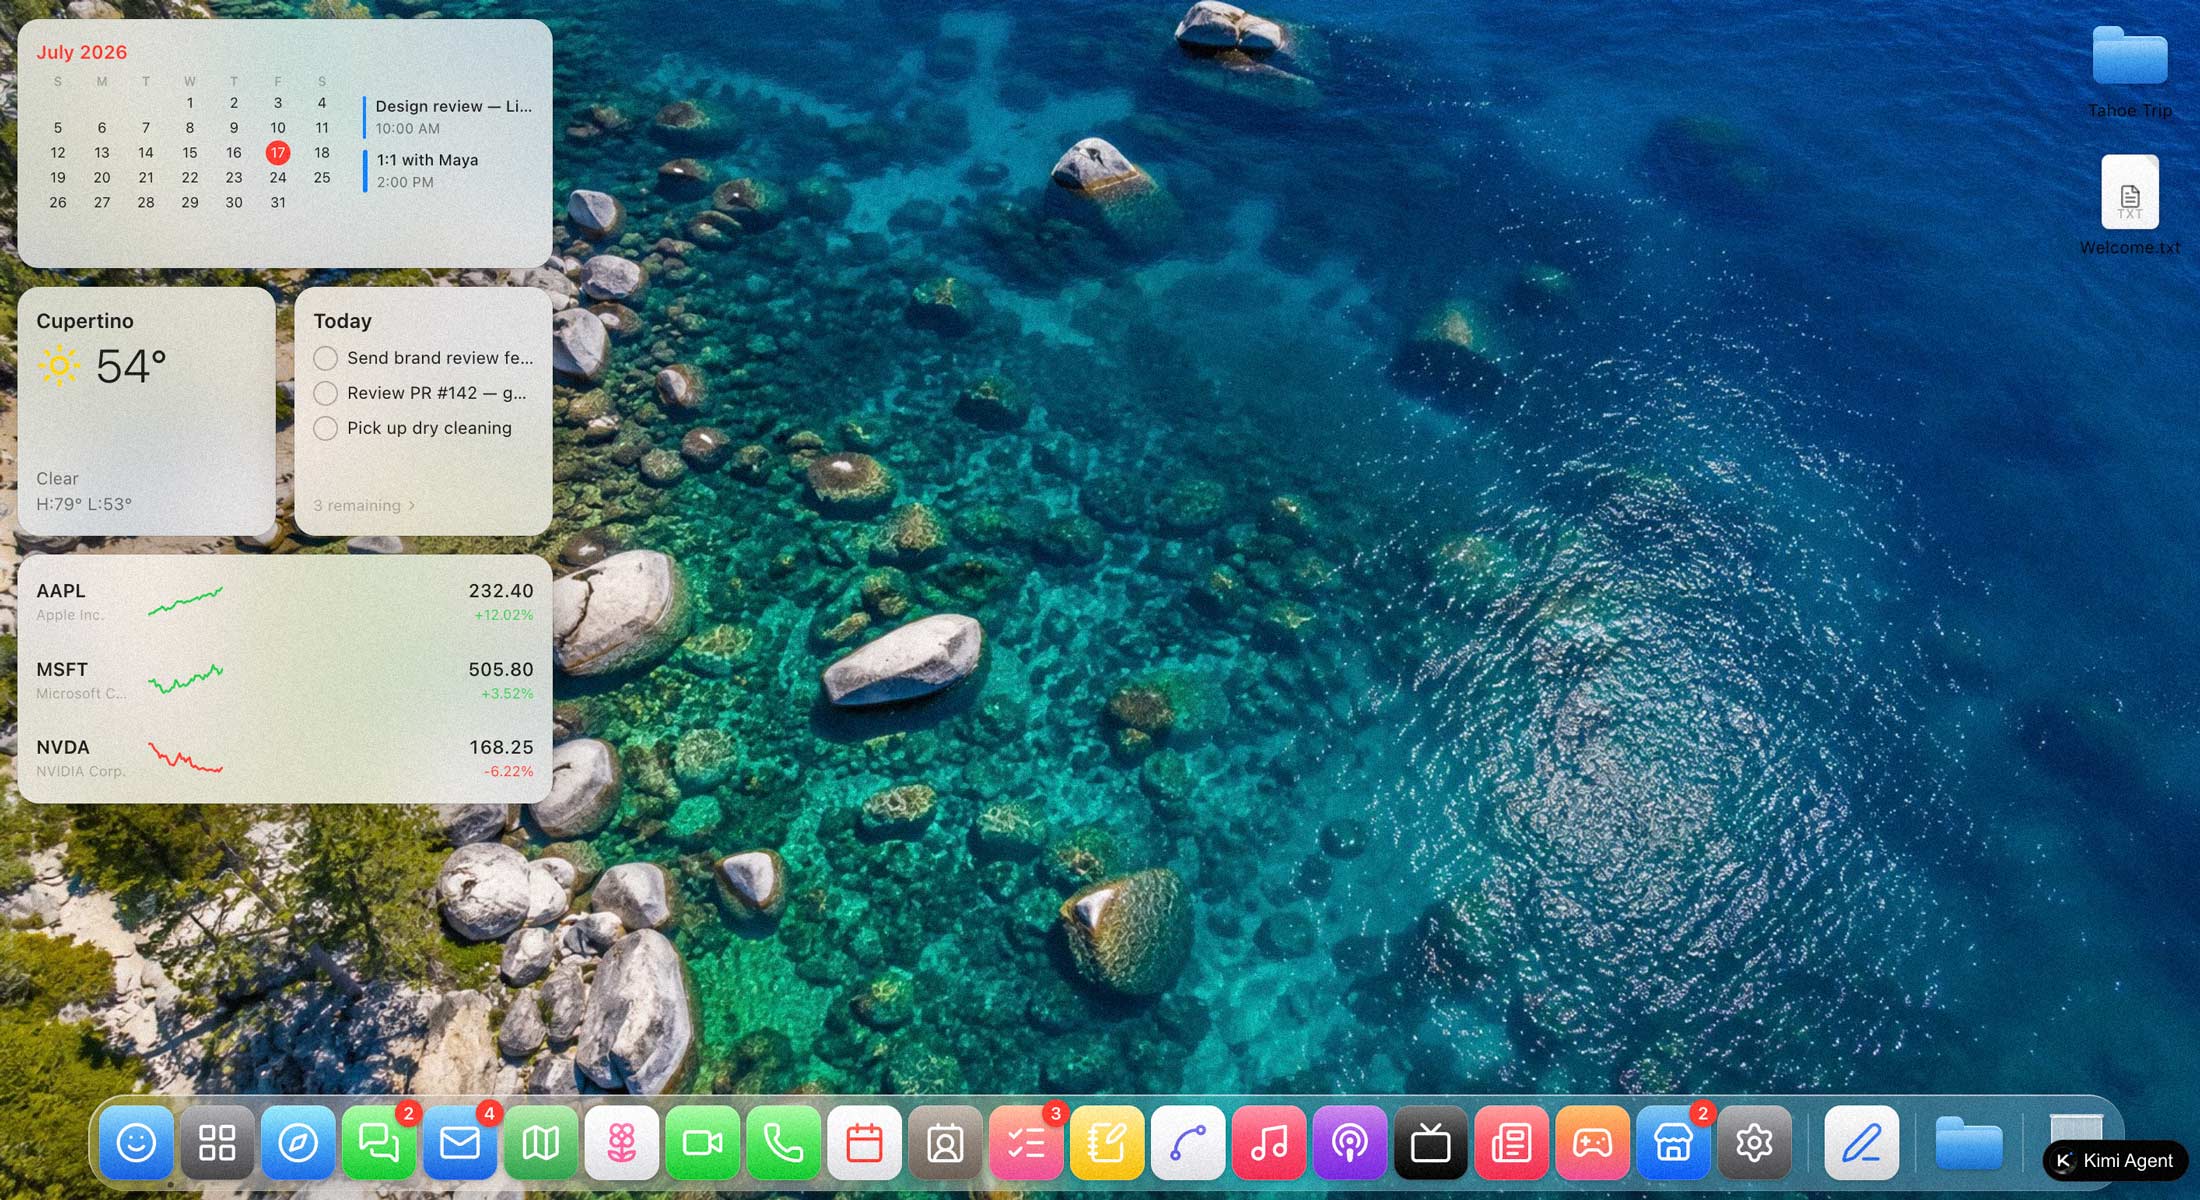The height and width of the screenshot is (1200, 2200).
Task: Open the 1:1 with Maya event
Action: tap(448, 170)
